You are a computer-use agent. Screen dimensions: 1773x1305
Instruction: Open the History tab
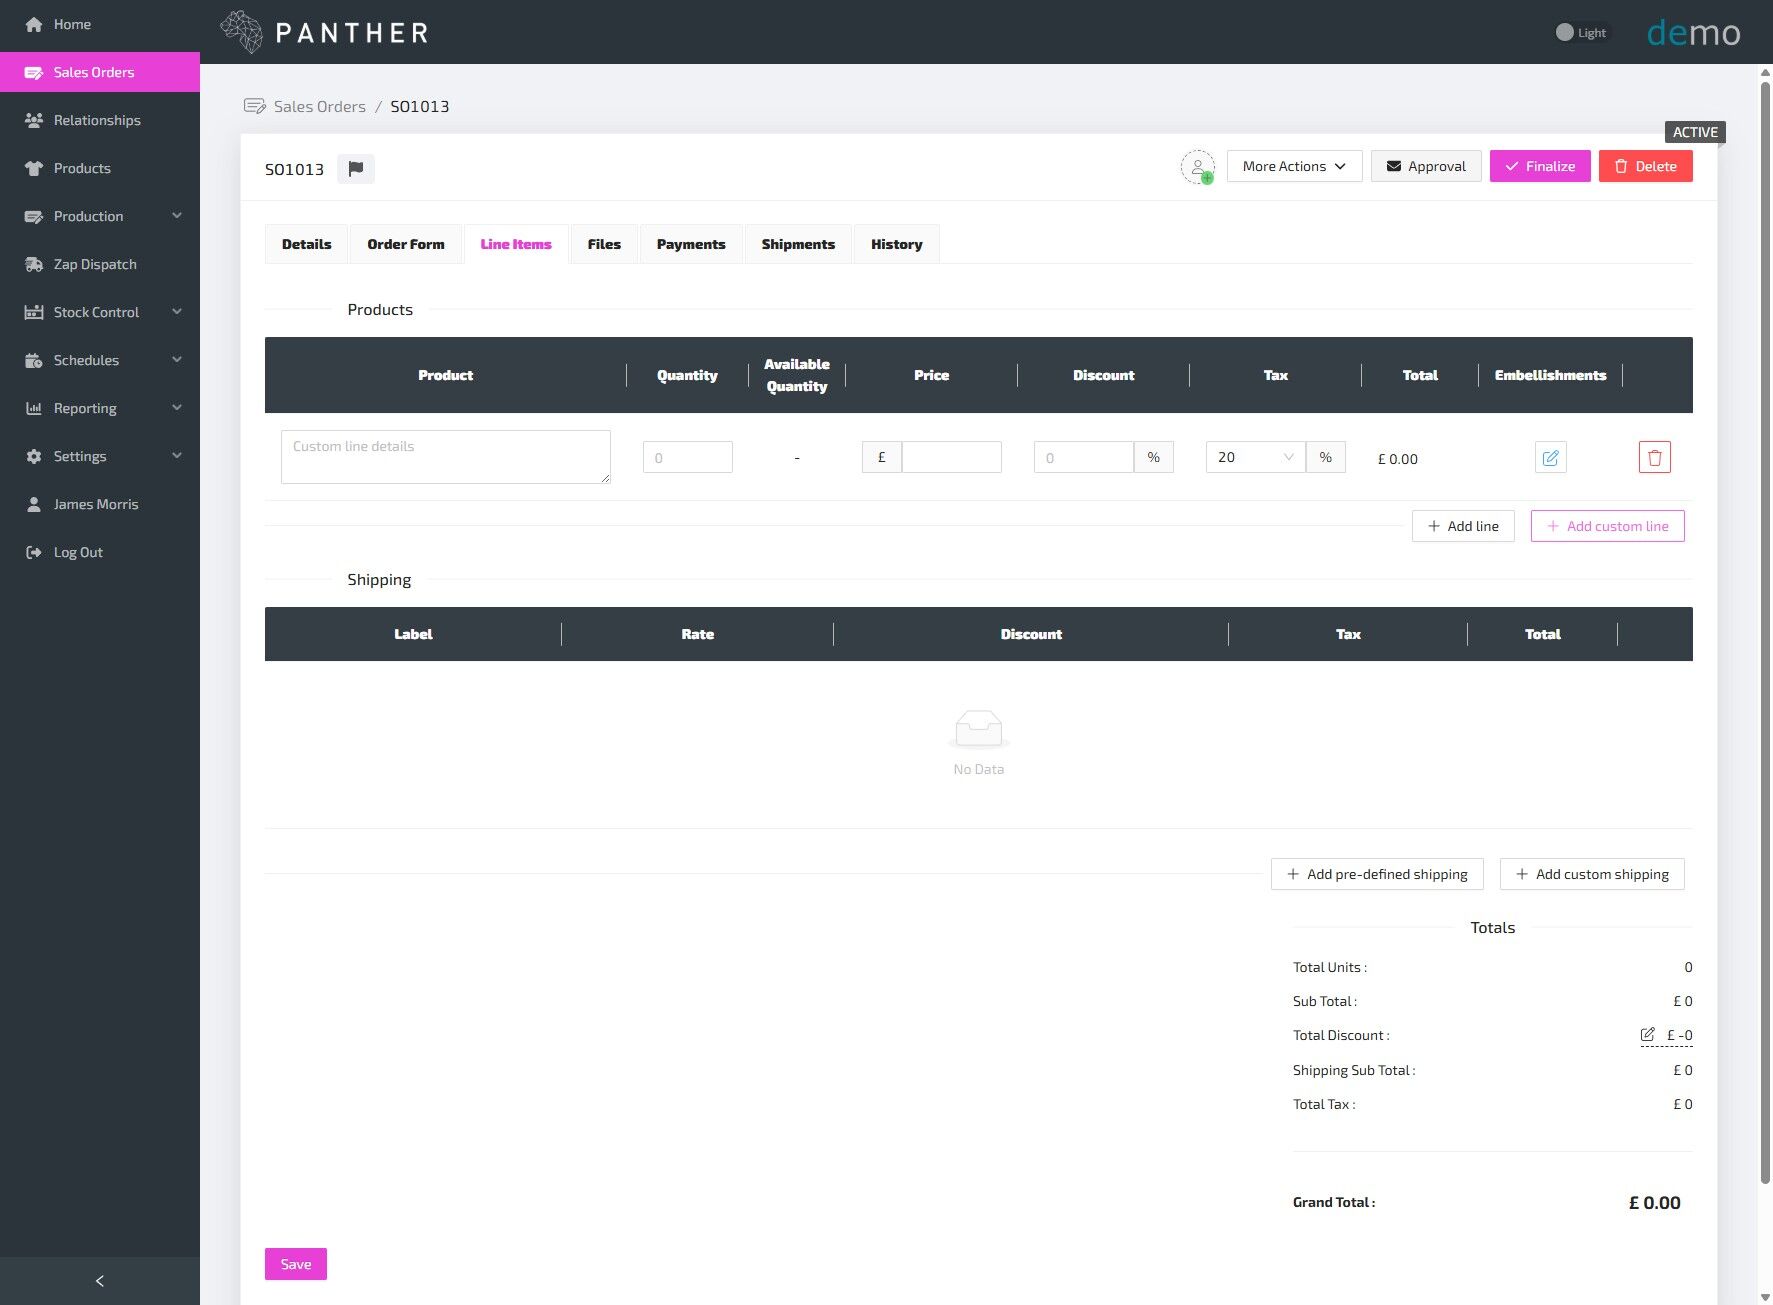coord(896,244)
